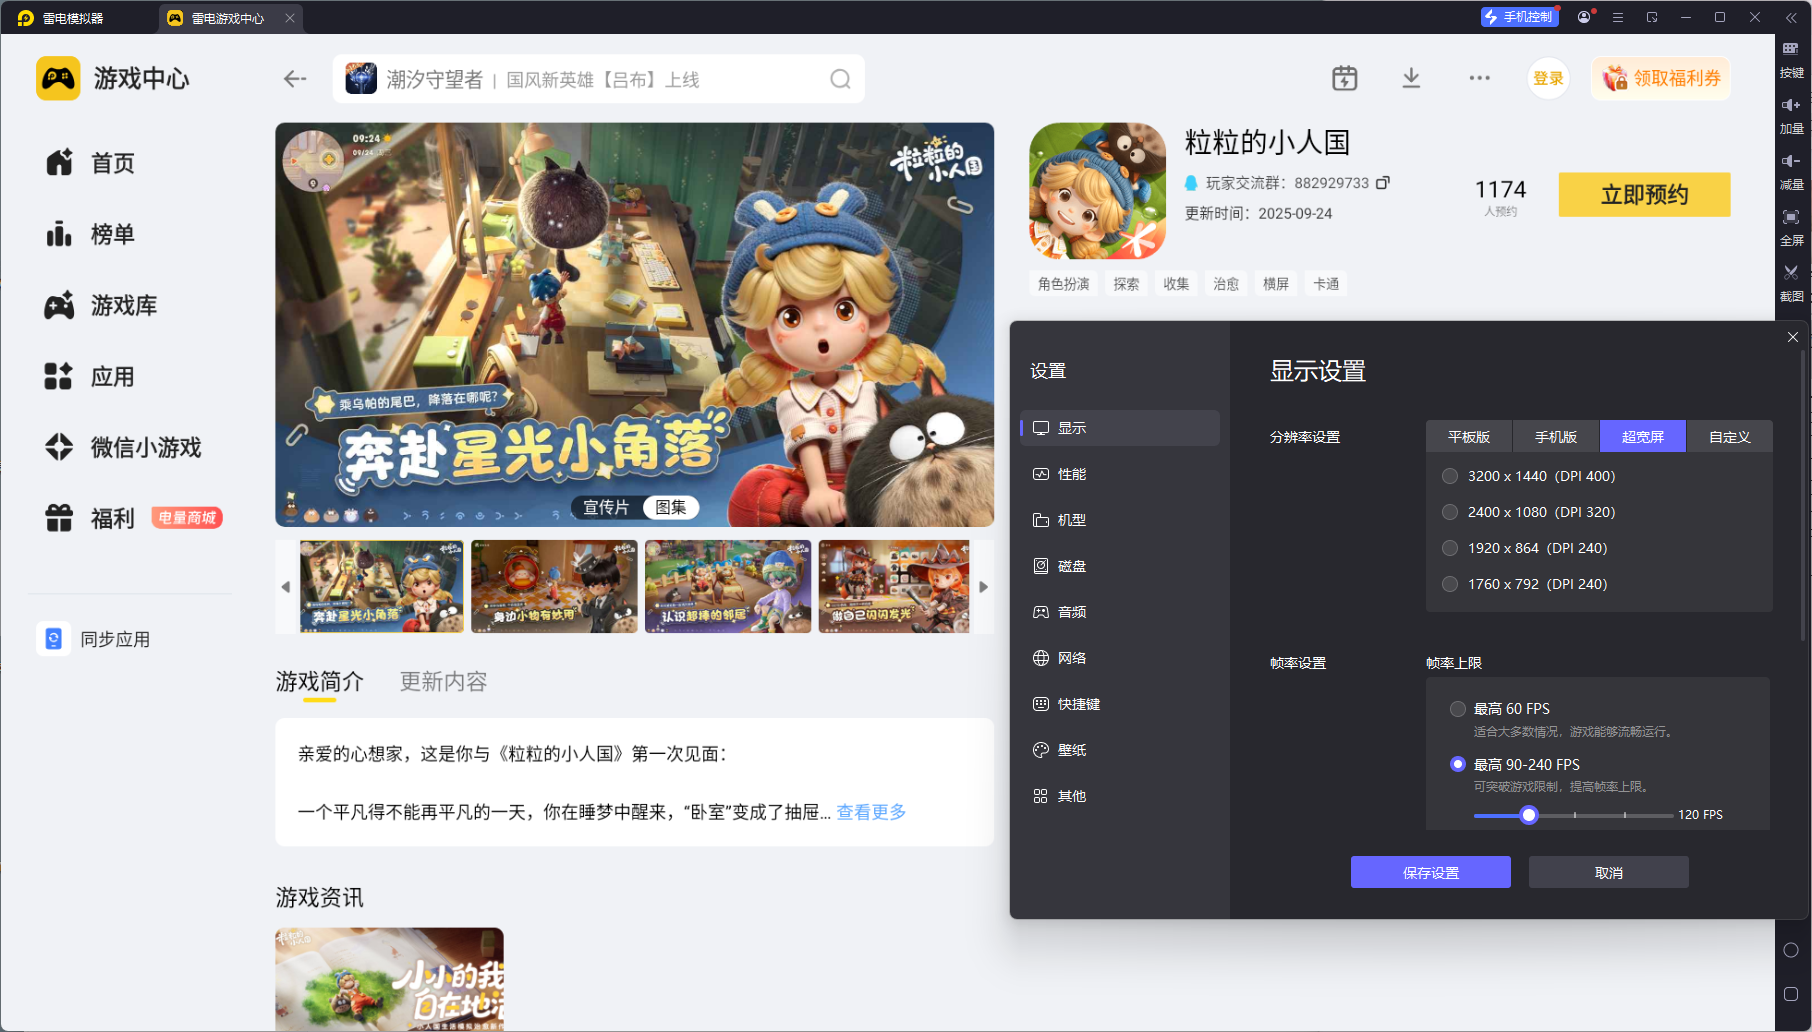Open the 首页 home page in sidebar

(x=90, y=163)
